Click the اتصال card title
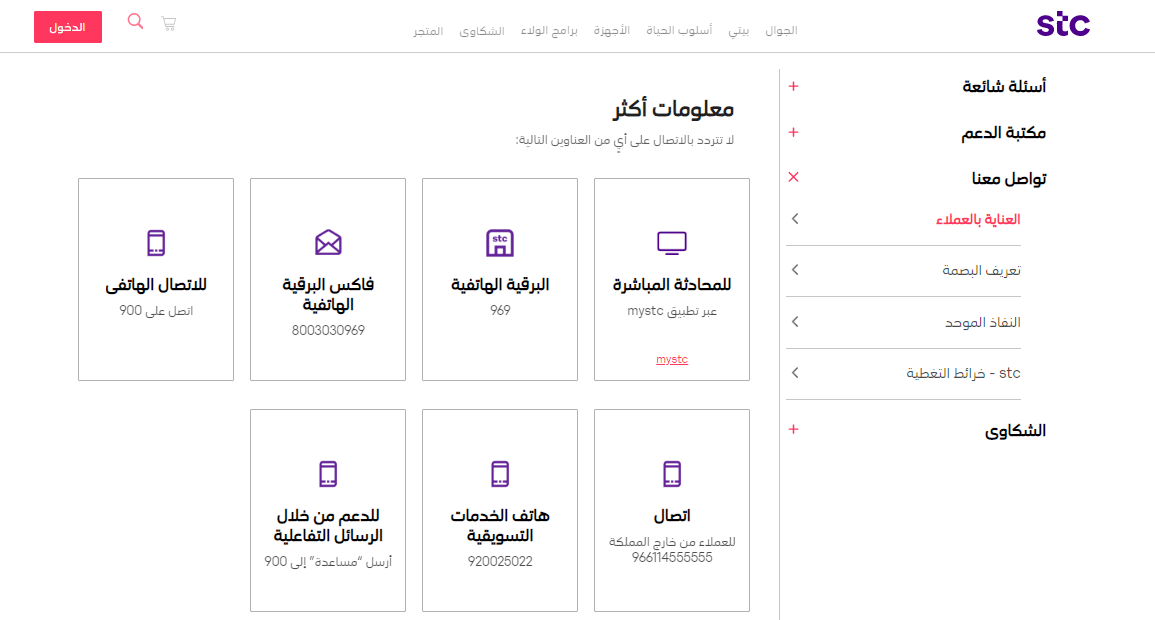 [672, 515]
